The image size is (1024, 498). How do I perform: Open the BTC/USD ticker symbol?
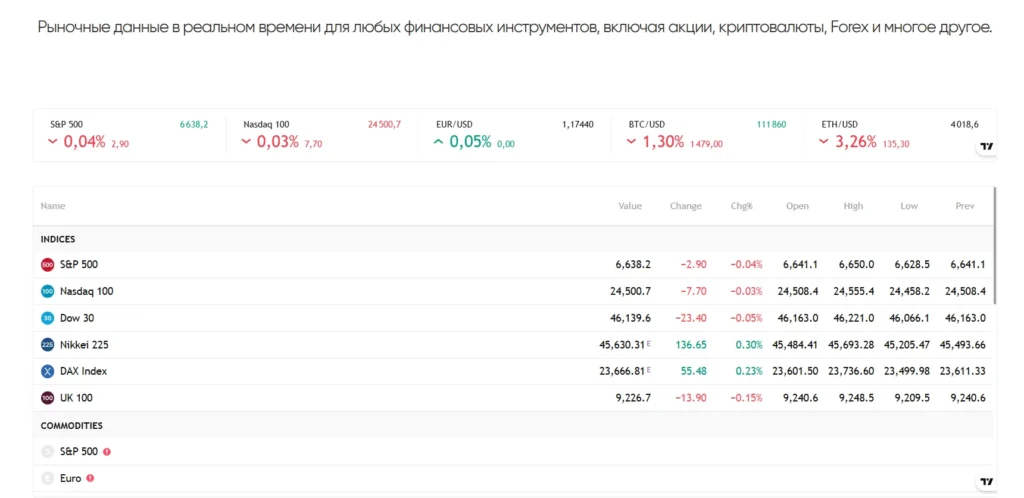[647, 124]
